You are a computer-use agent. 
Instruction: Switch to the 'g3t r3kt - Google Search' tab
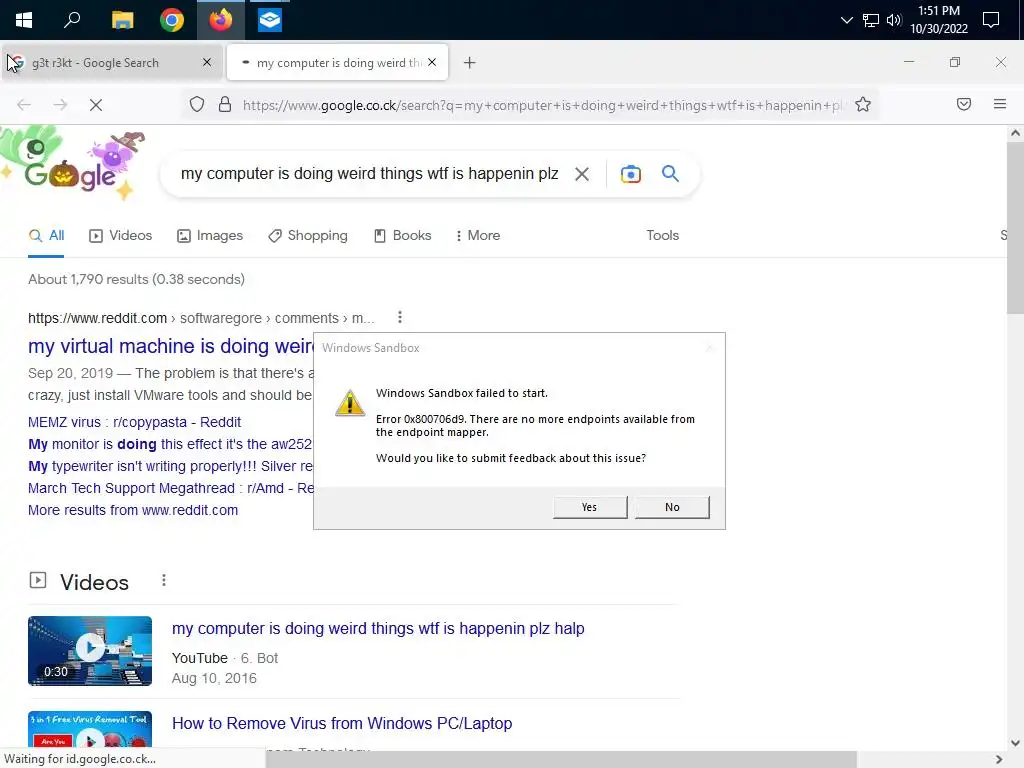[x=112, y=63]
